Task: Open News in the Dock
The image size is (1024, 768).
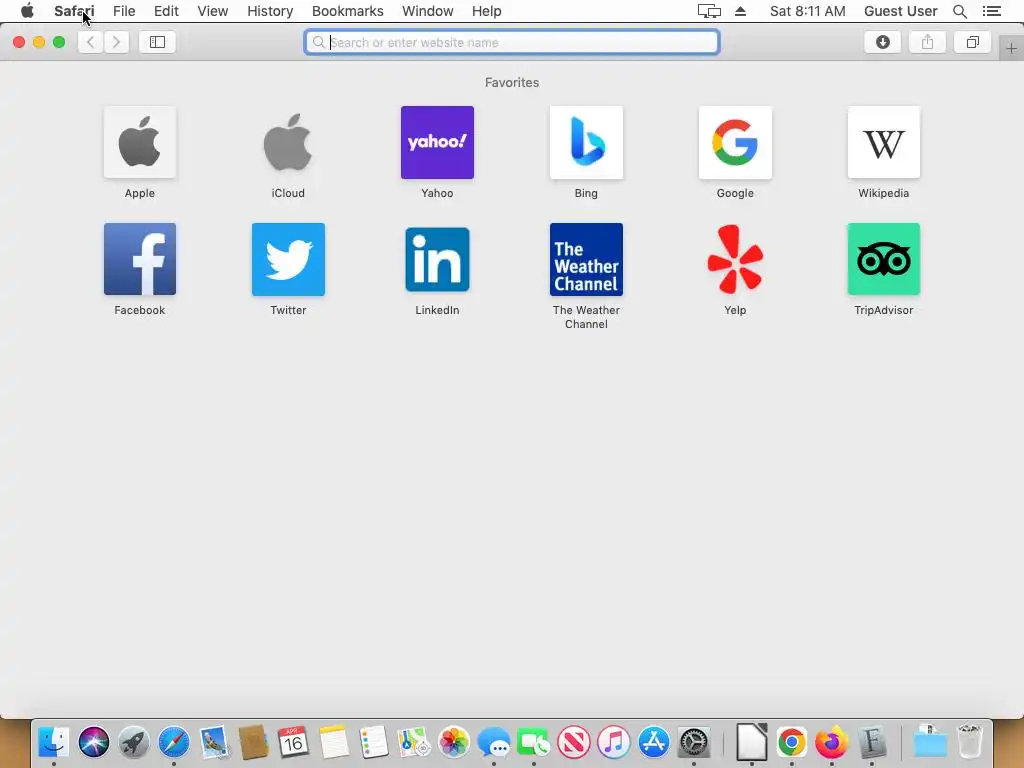Action: click(x=573, y=742)
